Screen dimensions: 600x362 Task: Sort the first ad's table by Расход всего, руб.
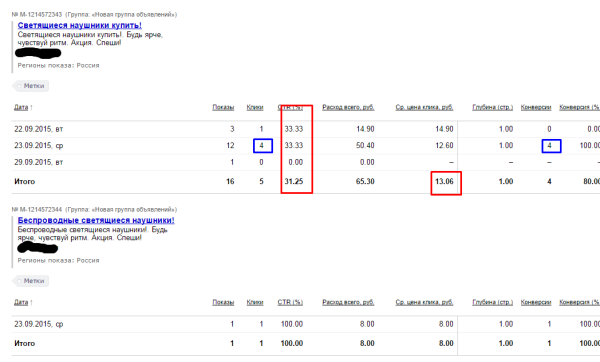tap(348, 108)
